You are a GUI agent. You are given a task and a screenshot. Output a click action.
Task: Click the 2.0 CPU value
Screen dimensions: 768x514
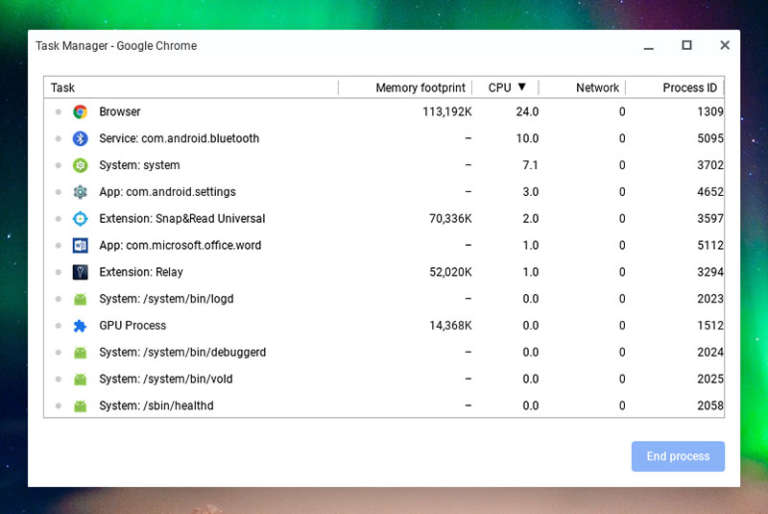[x=530, y=219]
